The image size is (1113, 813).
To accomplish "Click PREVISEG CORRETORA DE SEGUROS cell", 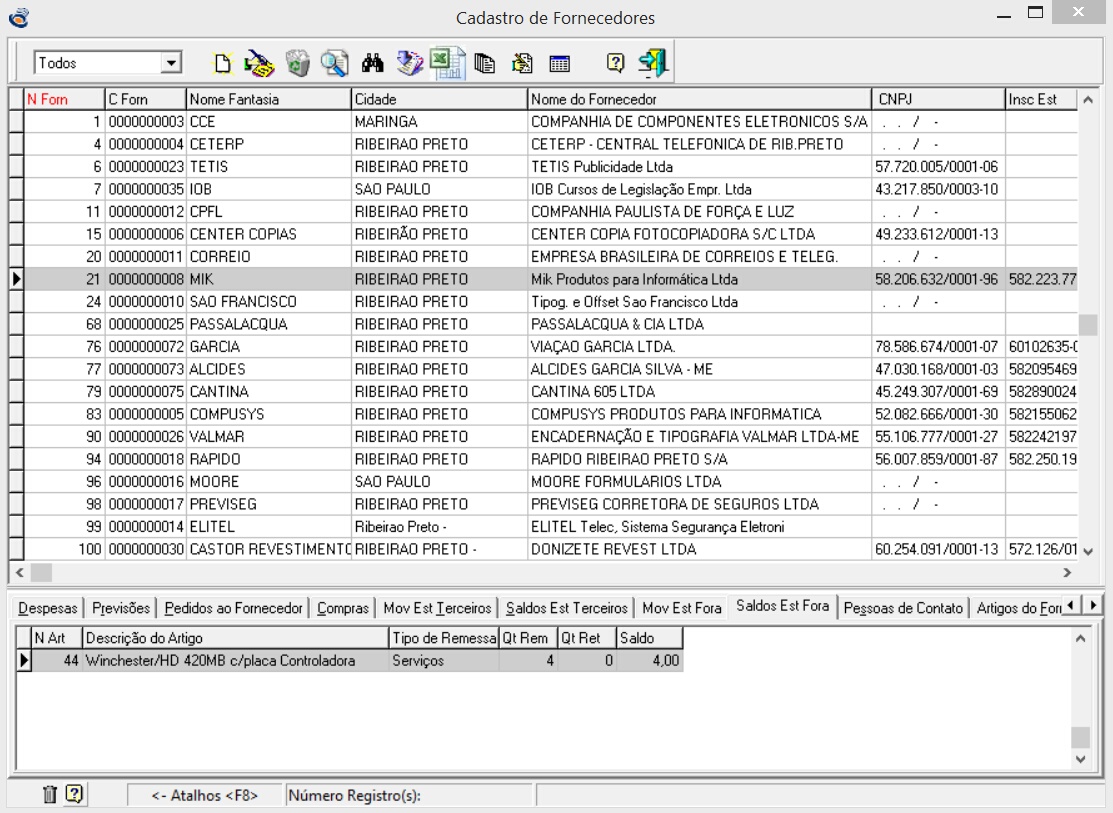I will click(x=699, y=505).
